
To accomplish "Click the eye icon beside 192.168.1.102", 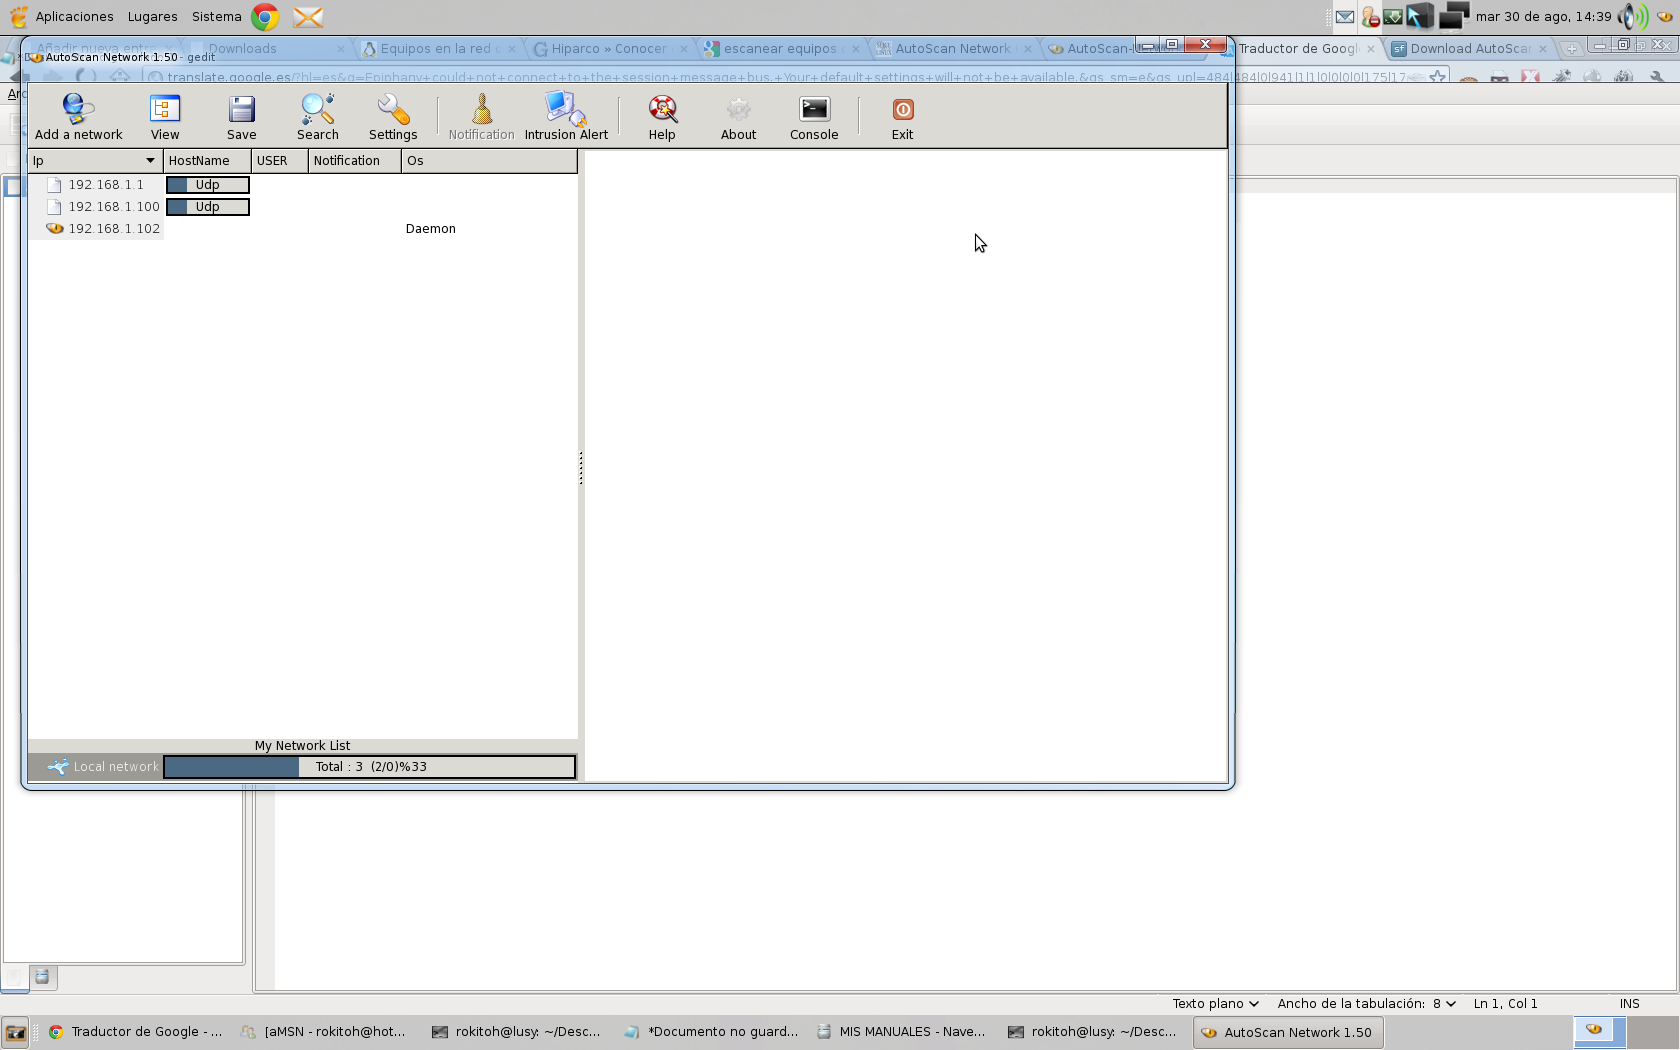I will pyautogui.click(x=55, y=229).
